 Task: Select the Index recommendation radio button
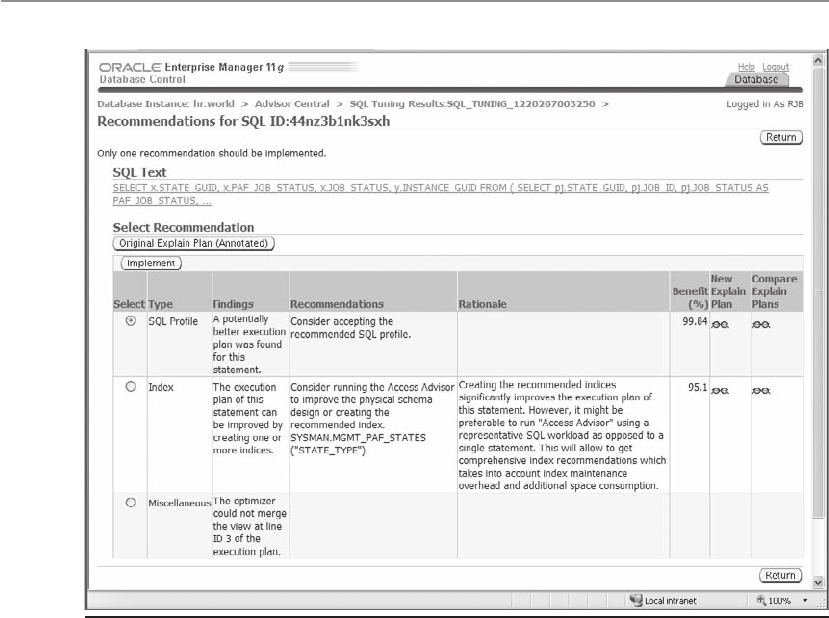pos(131,386)
